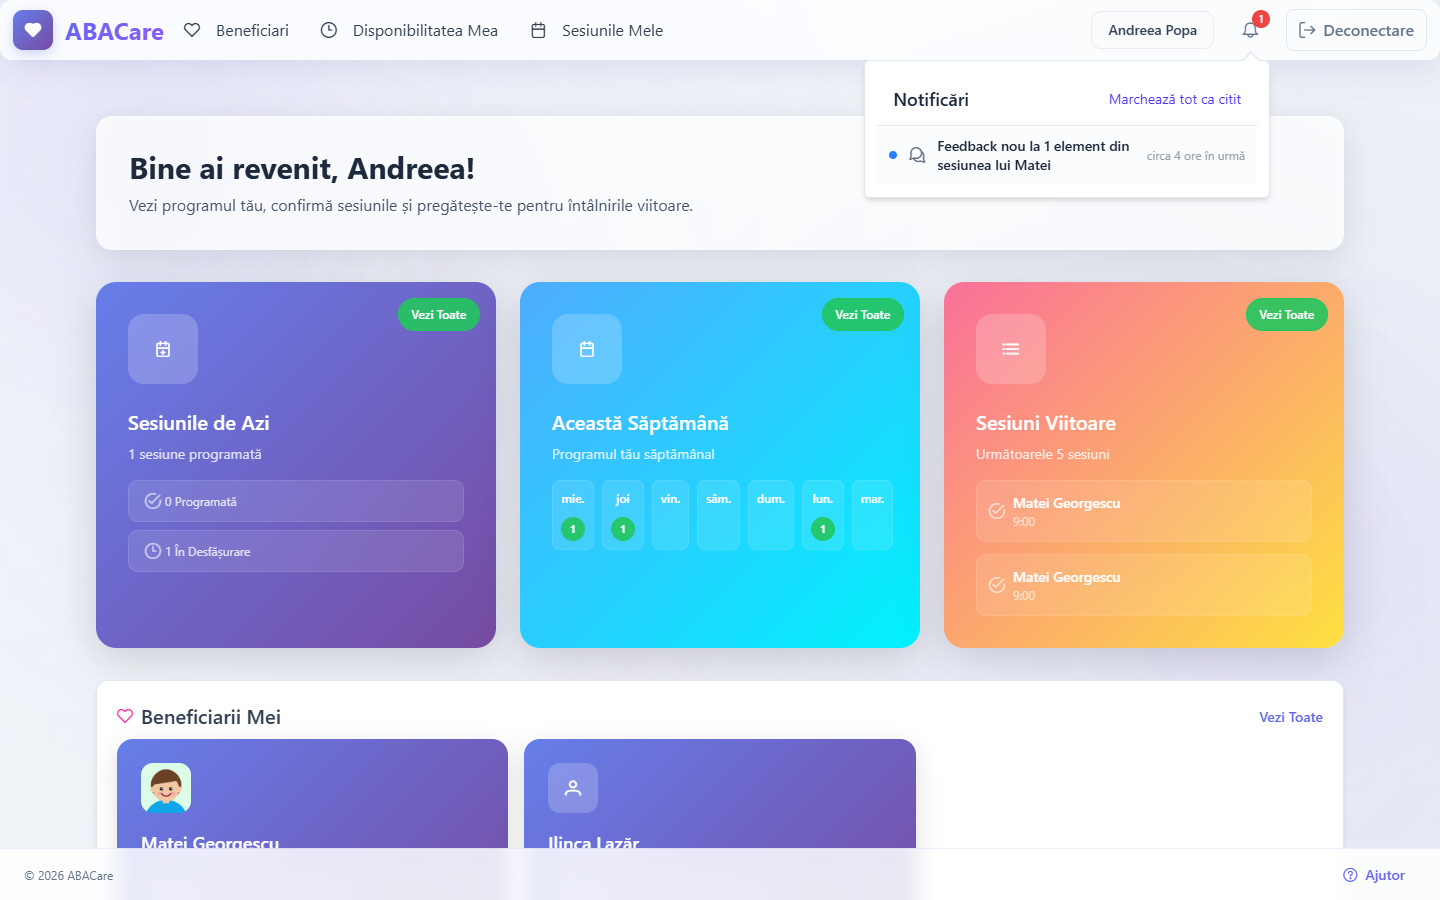This screenshot has height=900, width=1440.
Task: Open Sesiunile Mele in navigation
Action: coord(597,30)
